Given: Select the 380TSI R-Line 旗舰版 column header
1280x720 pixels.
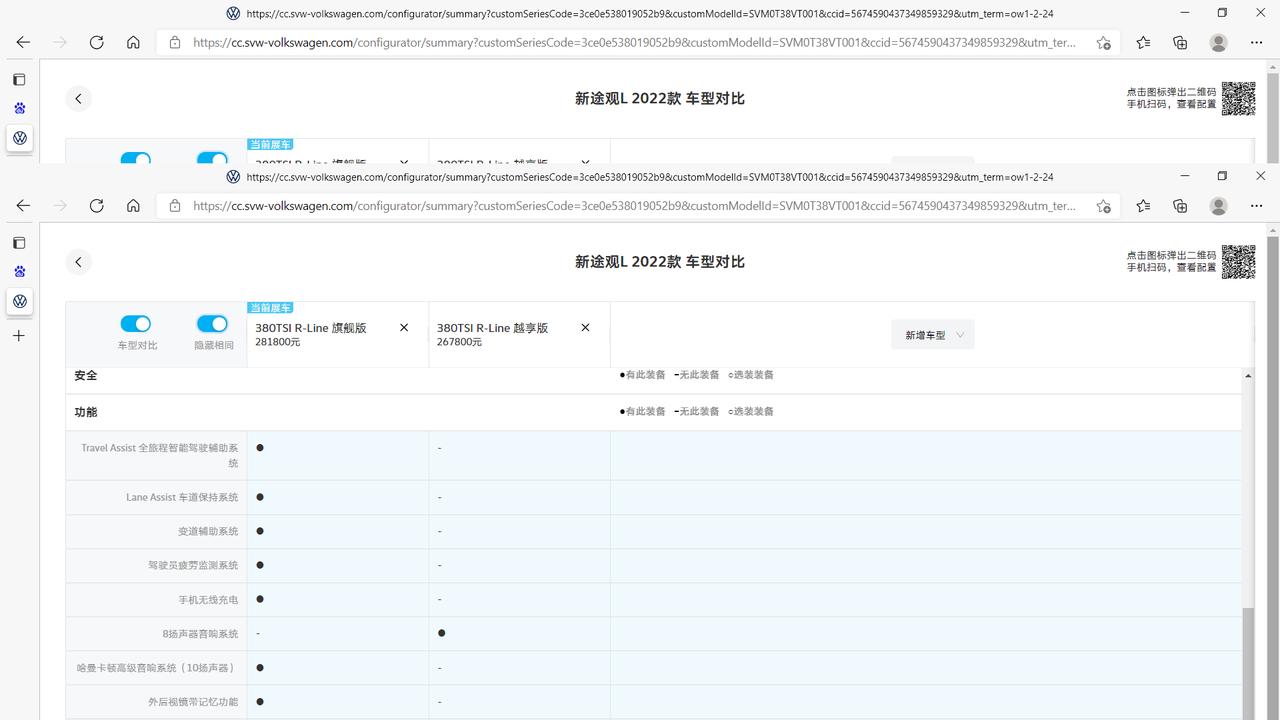Looking at the screenshot, I should click(311, 328).
